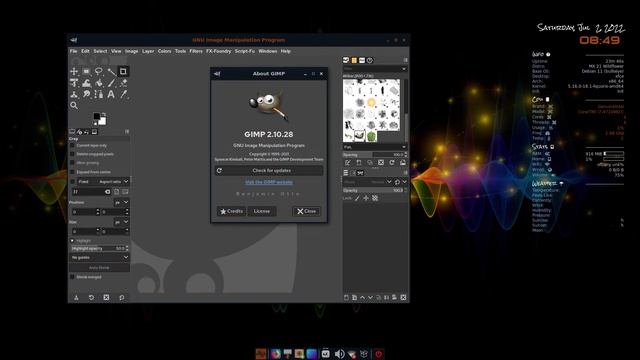Toggle Delete cropped pixels checkbox

[x=72, y=154]
